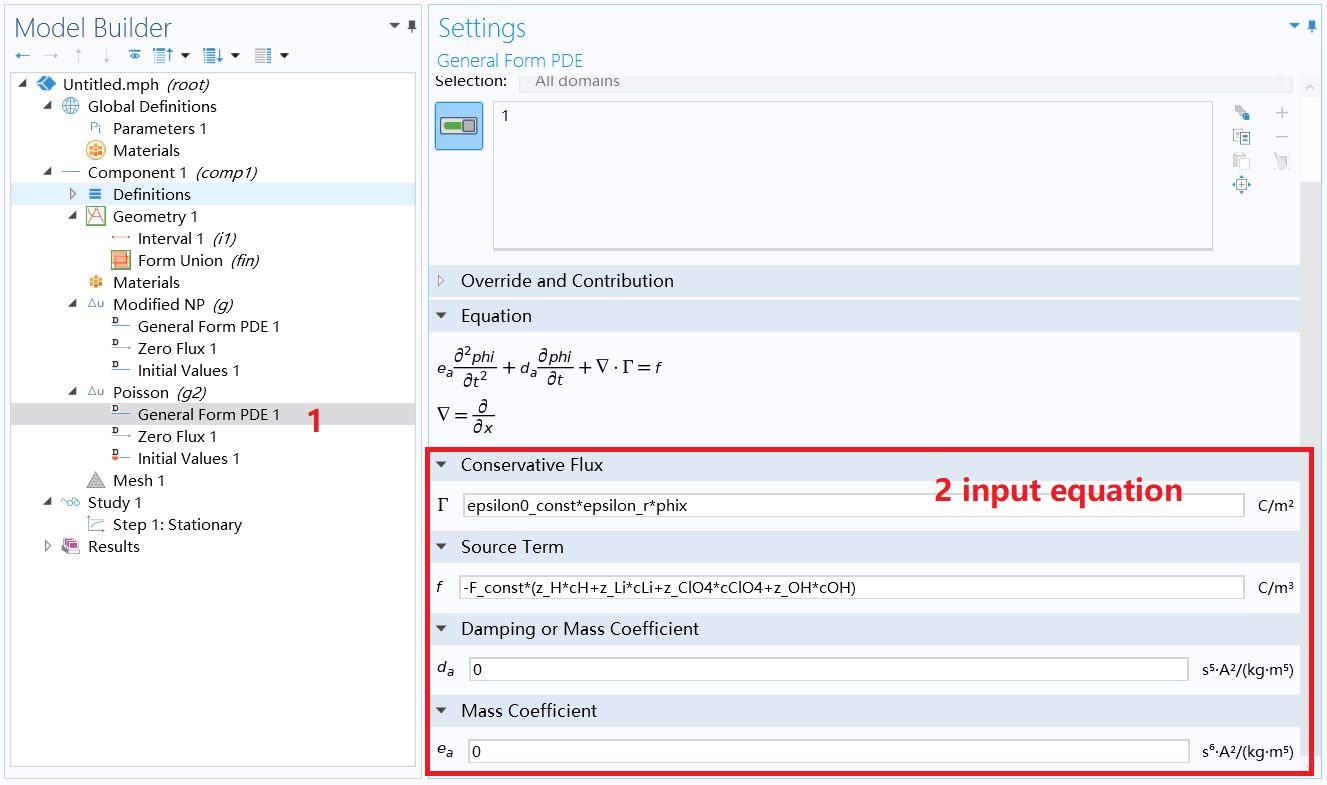Click the Expand All tree icon
The height and width of the screenshot is (785, 1327).
[160, 55]
